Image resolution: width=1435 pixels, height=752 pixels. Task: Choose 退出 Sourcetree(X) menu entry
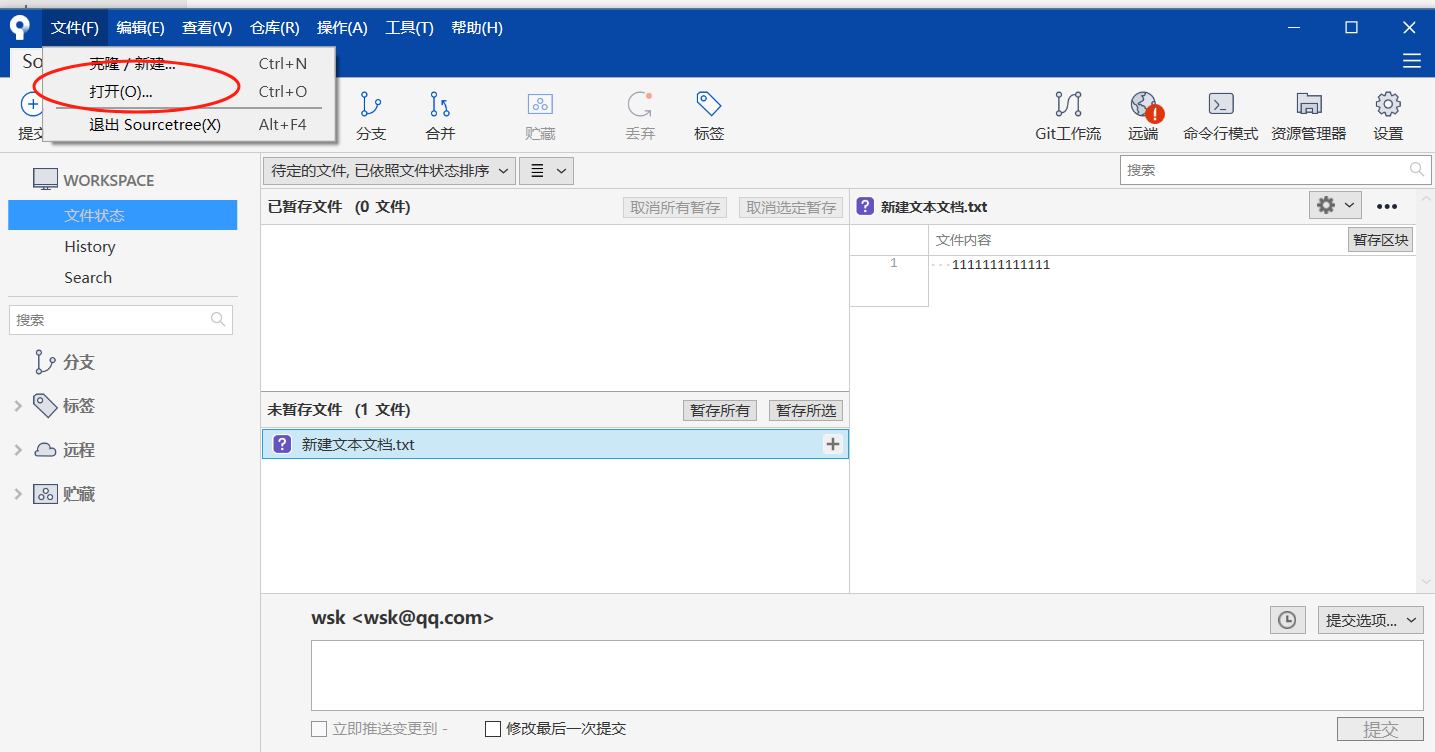coord(189,125)
